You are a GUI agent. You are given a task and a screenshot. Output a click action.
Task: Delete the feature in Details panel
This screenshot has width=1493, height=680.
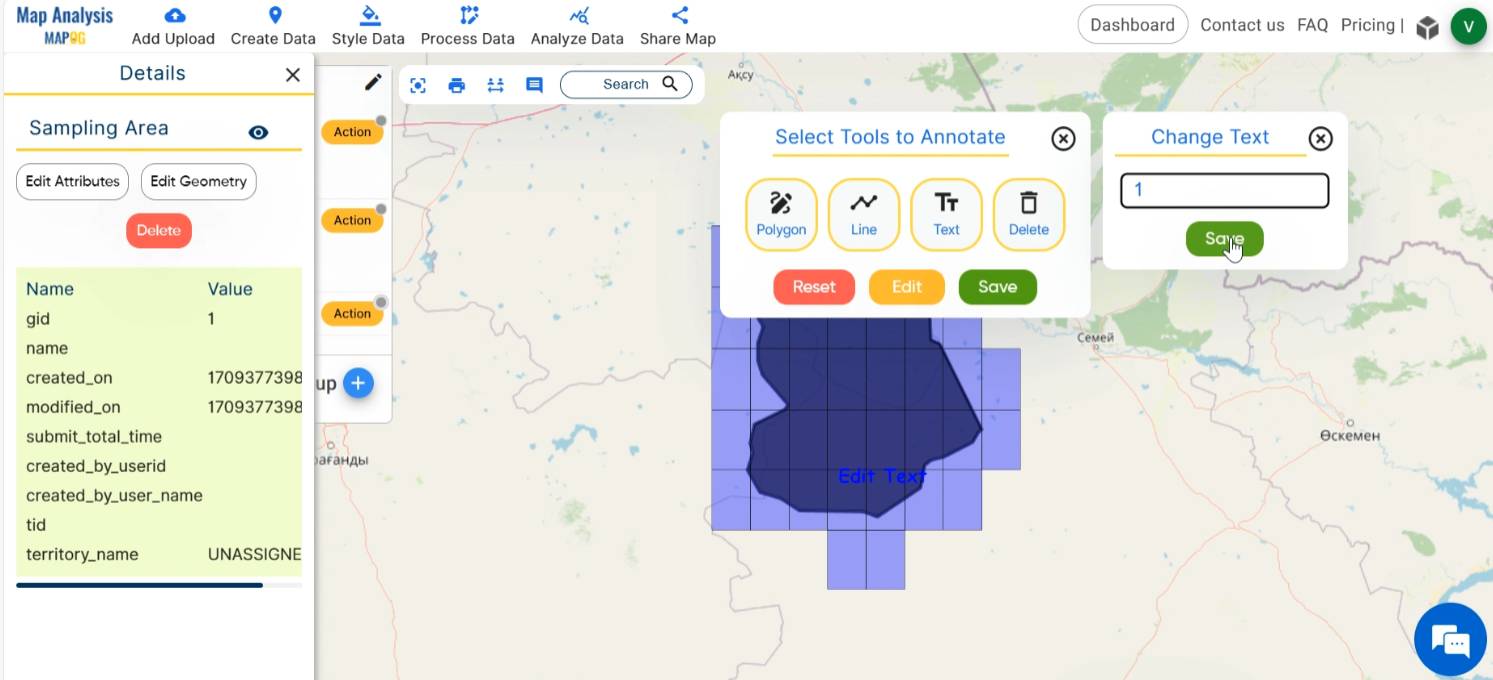point(158,230)
